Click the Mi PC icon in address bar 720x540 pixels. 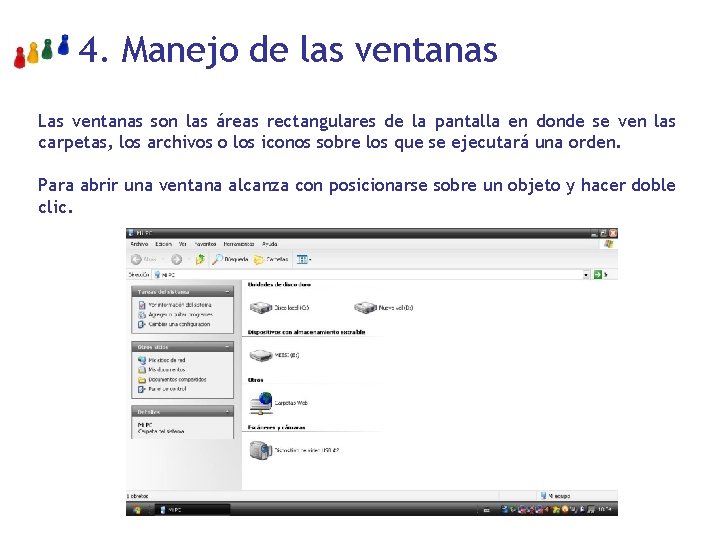coord(158,275)
